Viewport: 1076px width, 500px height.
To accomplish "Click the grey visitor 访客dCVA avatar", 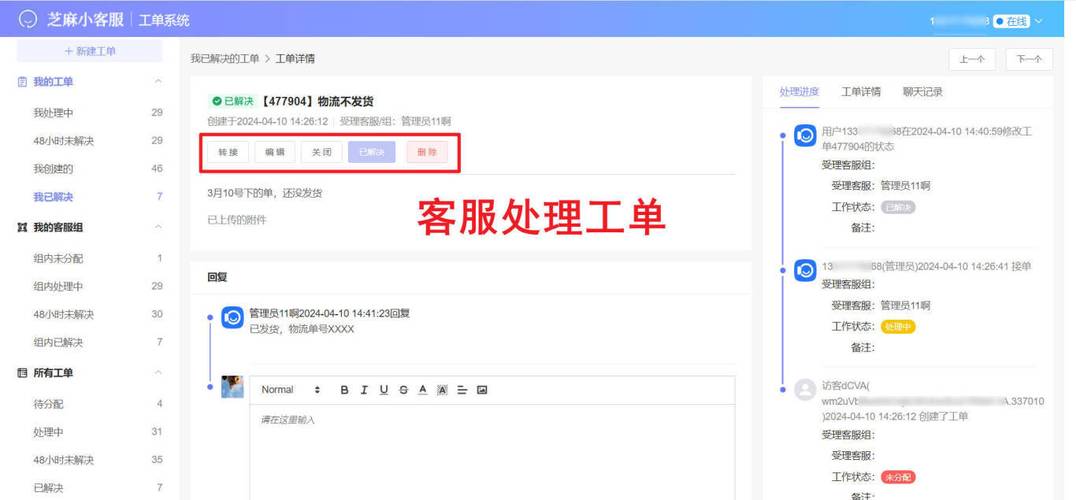I will 805,390.
